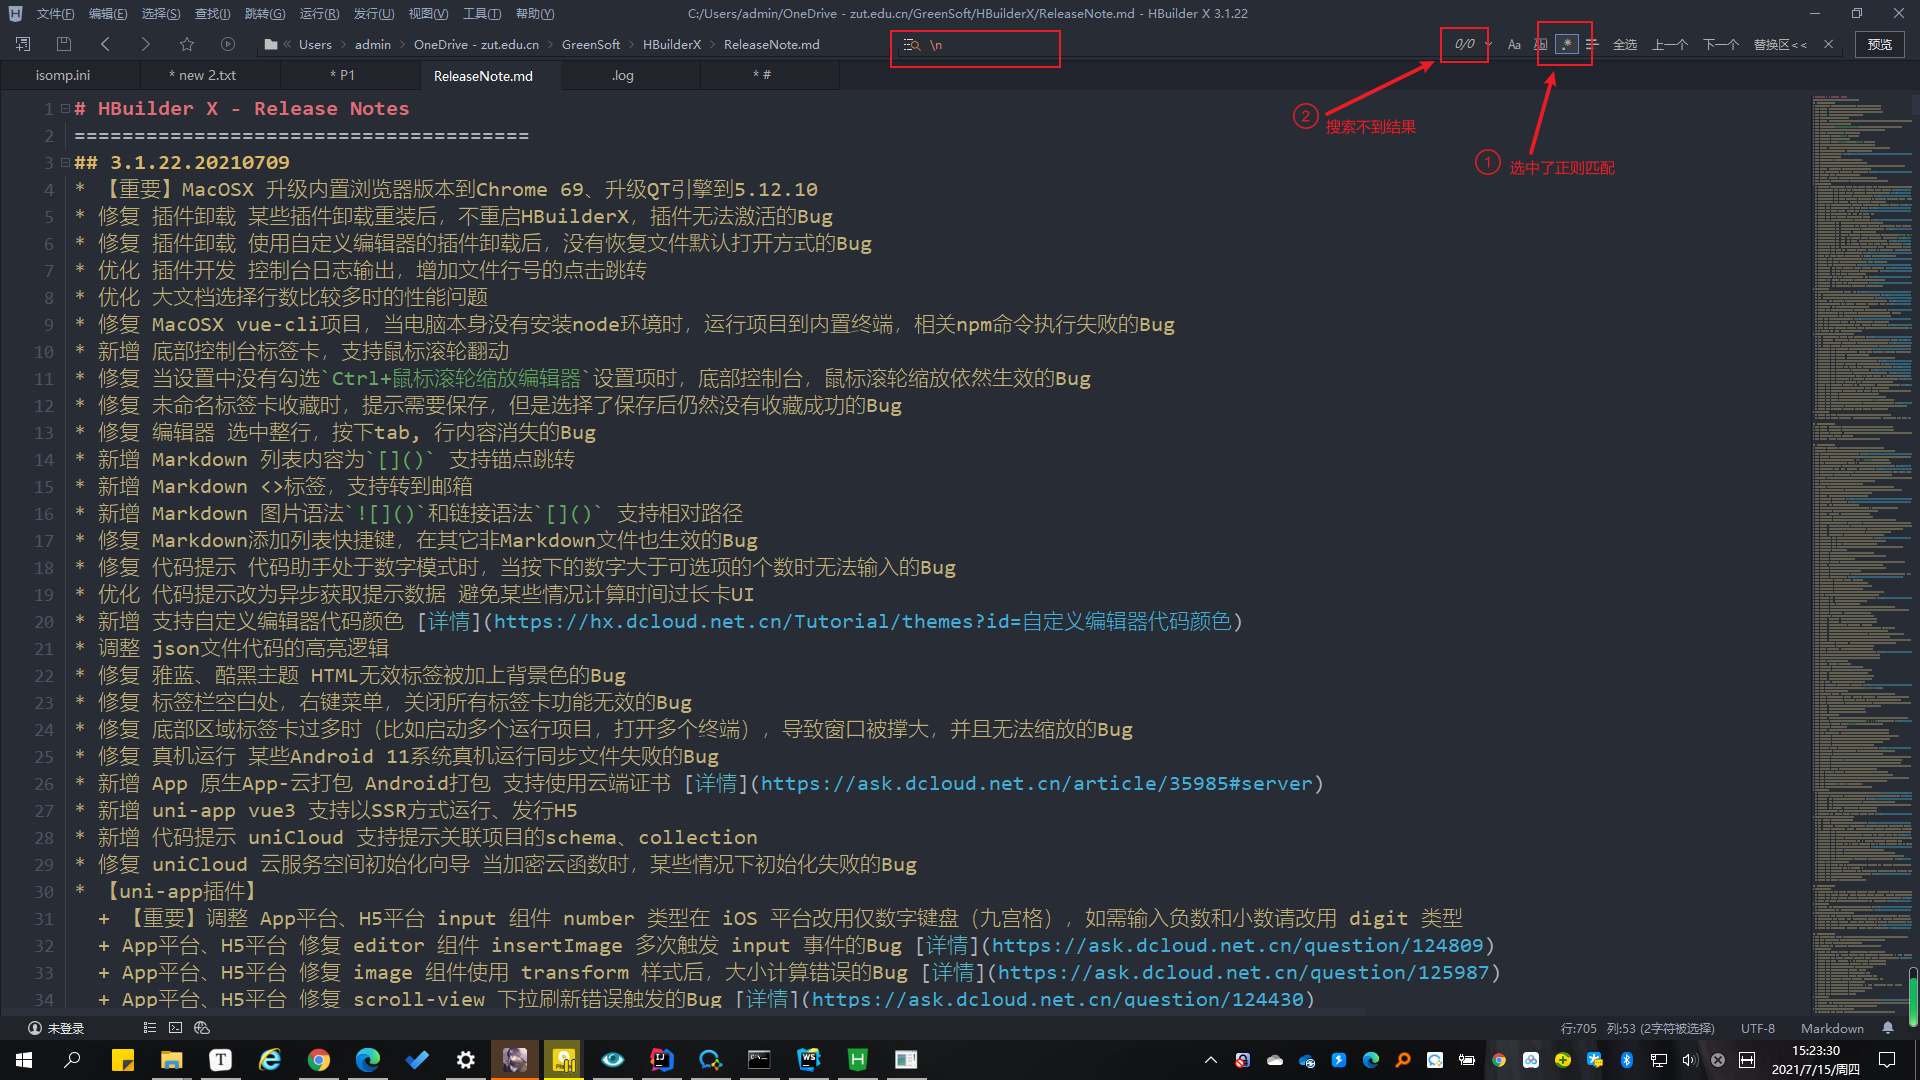Viewport: 1920px width, 1080px height.
Task: Click the GreenSoft breadcrumb segment
Action: click(x=591, y=45)
